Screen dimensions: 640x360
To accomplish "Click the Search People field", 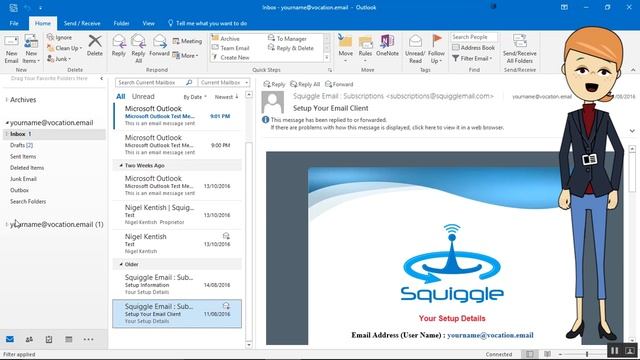I will (x=474, y=37).
